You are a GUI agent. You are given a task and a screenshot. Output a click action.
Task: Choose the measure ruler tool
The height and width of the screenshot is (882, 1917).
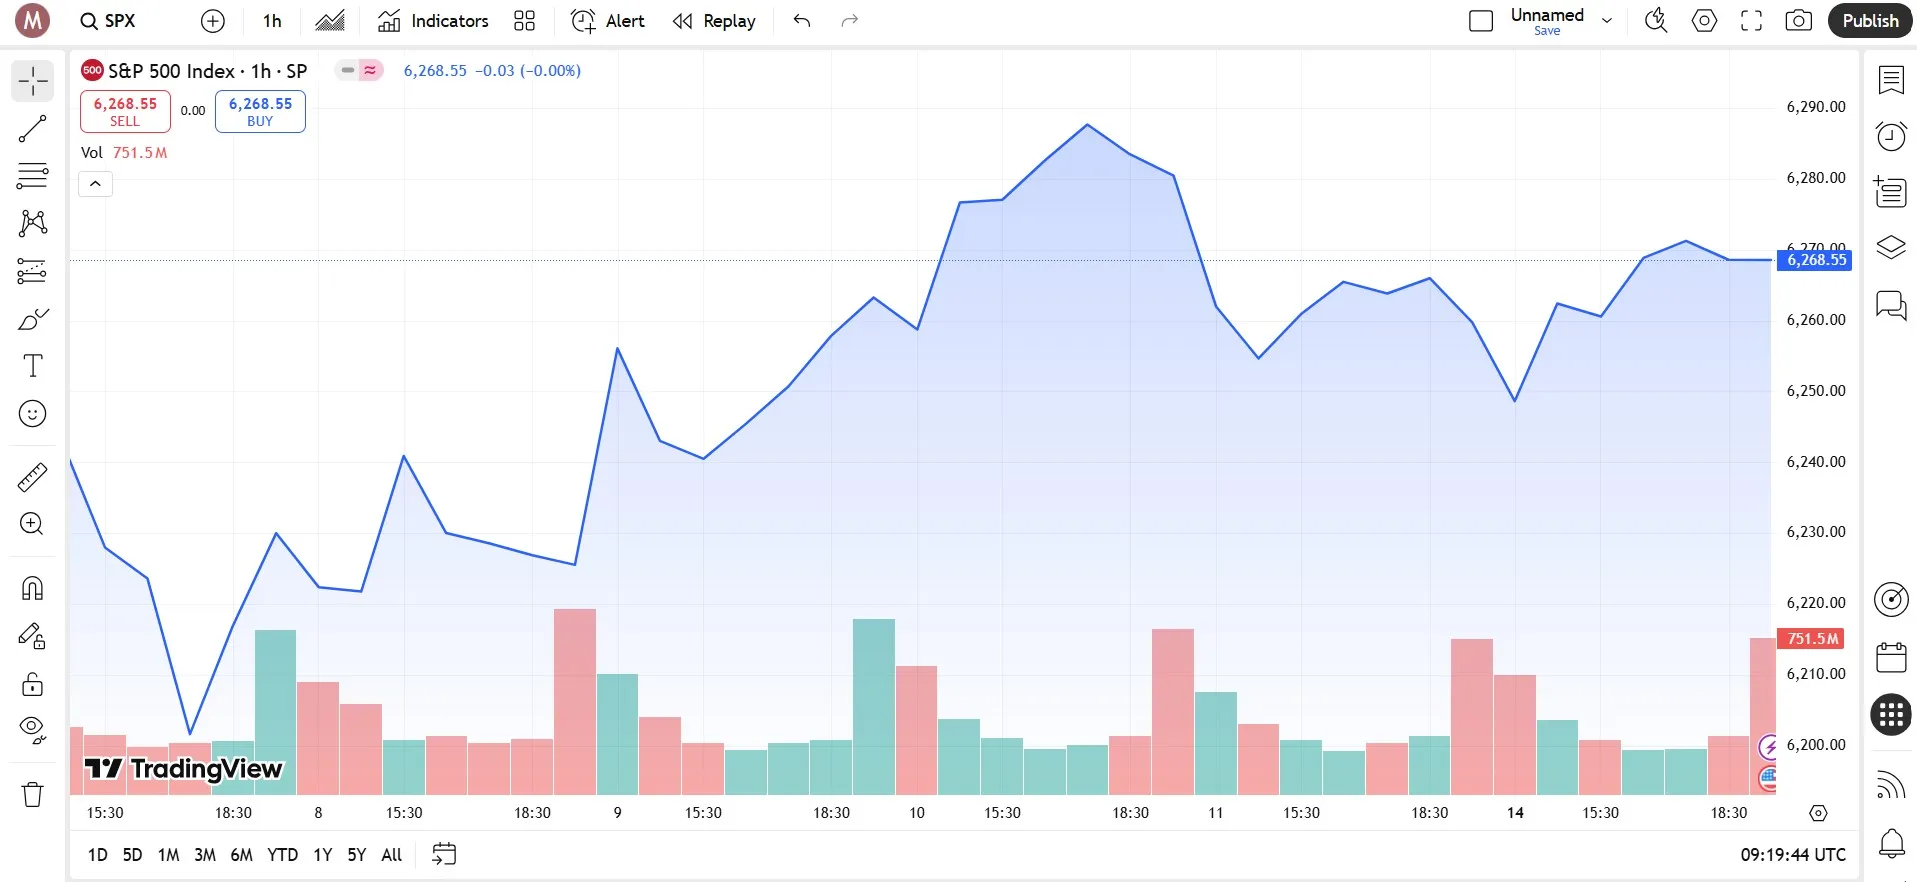click(x=33, y=478)
